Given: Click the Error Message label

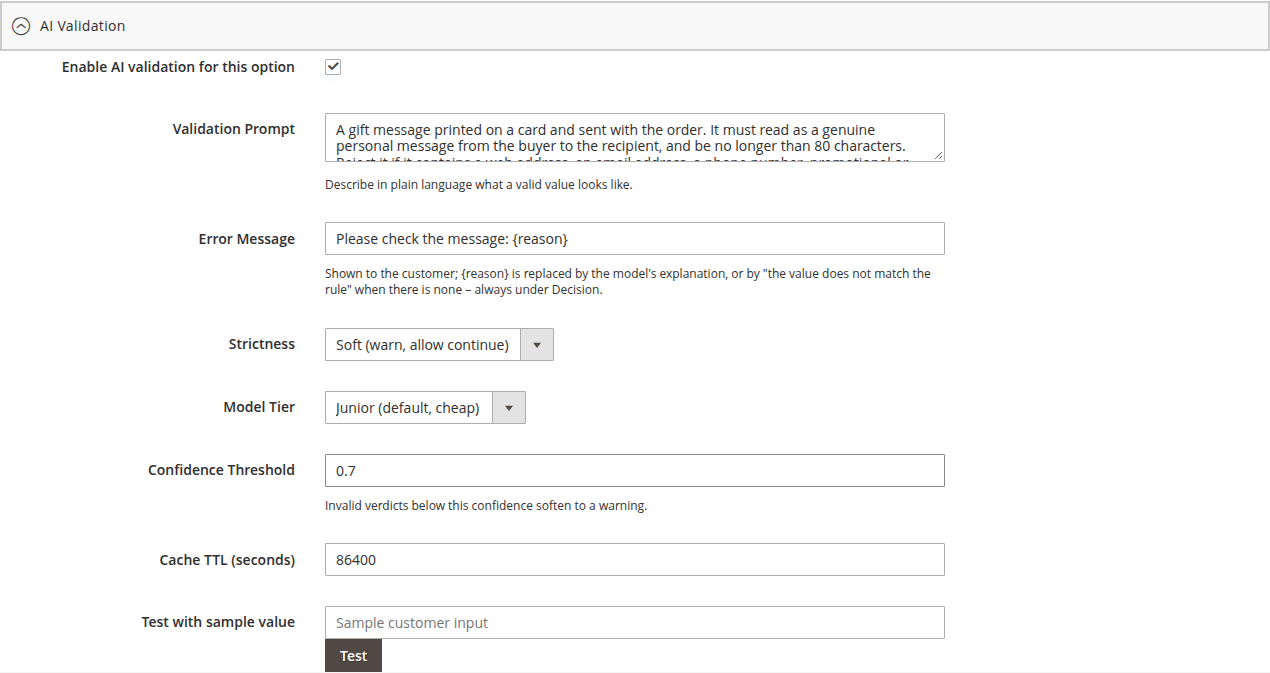Looking at the screenshot, I should pos(246,239).
